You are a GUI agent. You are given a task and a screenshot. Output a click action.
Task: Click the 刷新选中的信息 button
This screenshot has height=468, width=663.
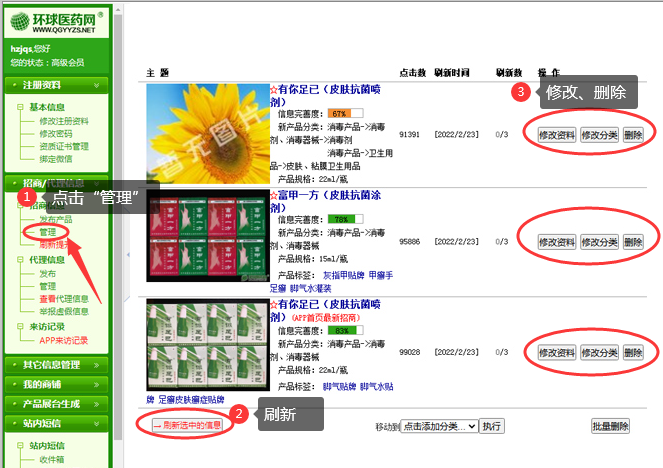point(186,424)
